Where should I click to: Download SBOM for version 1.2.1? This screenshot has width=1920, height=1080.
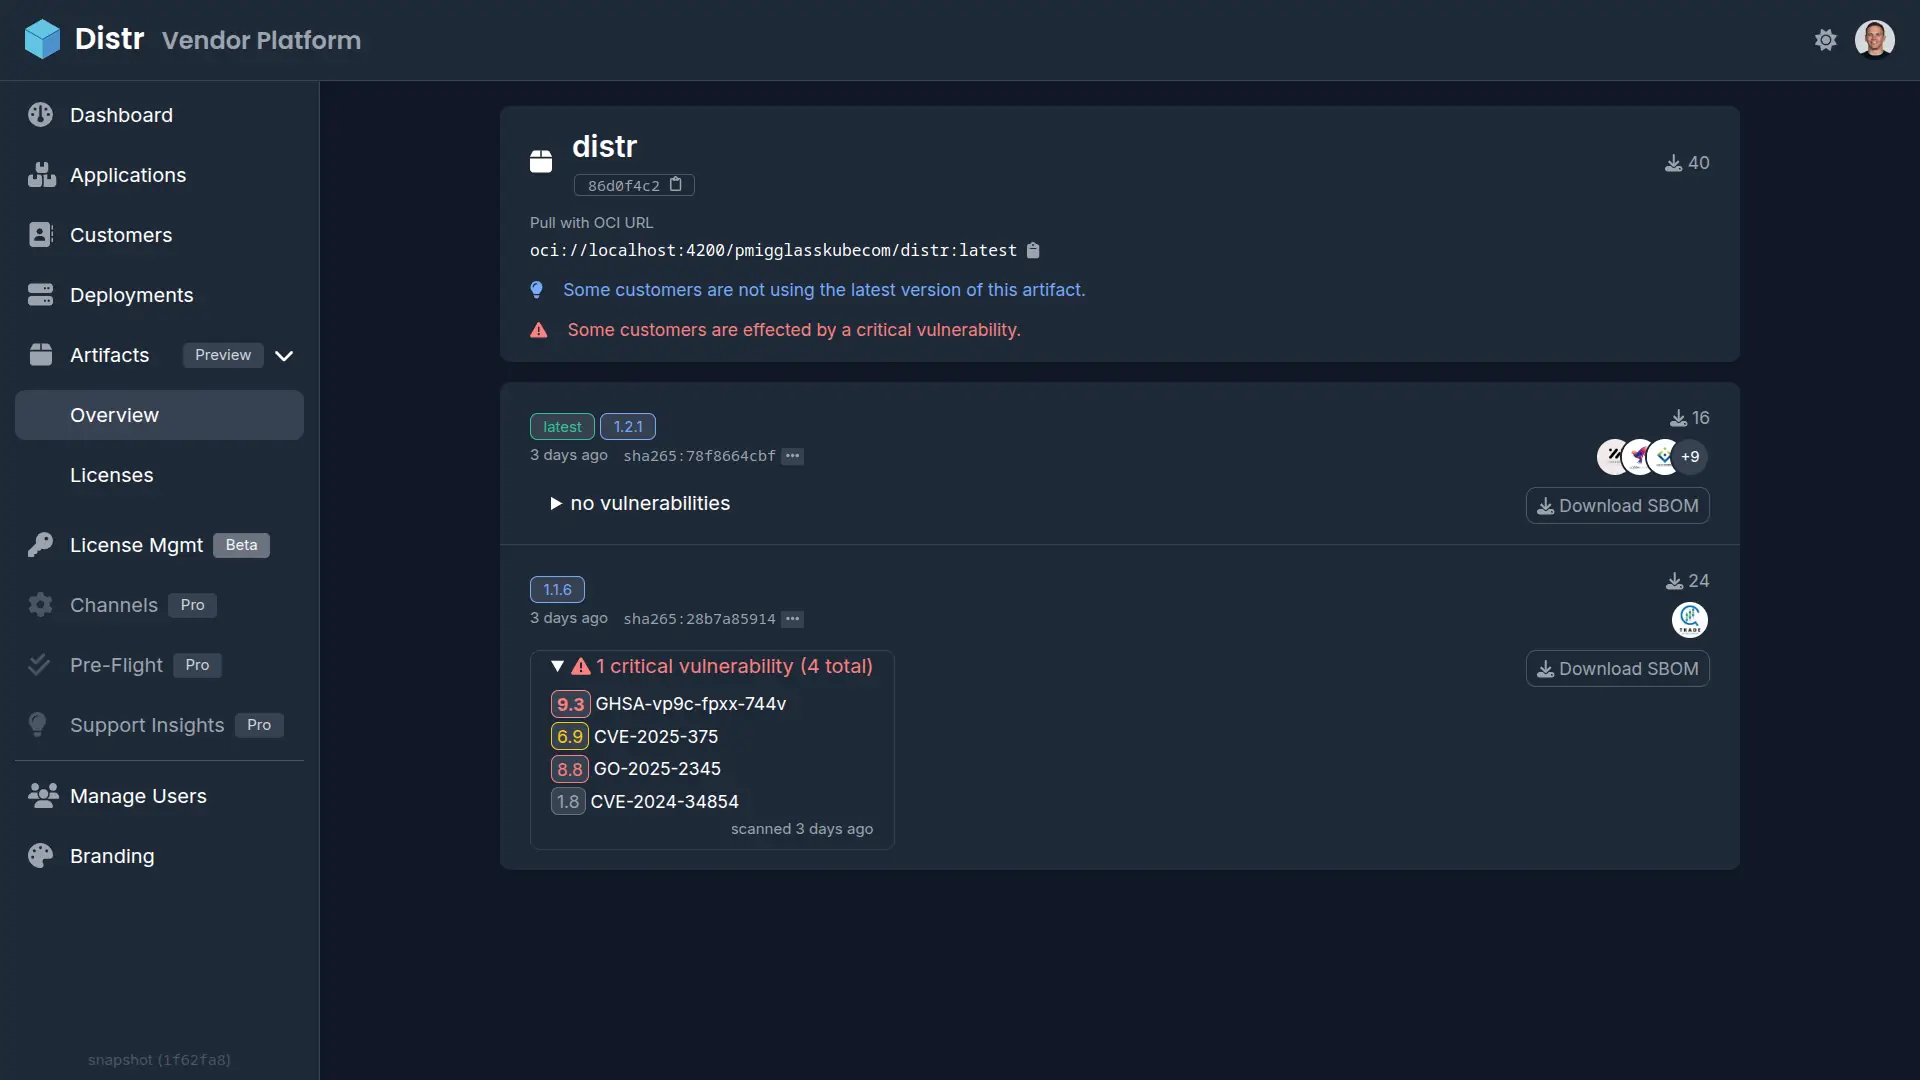[x=1617, y=504]
